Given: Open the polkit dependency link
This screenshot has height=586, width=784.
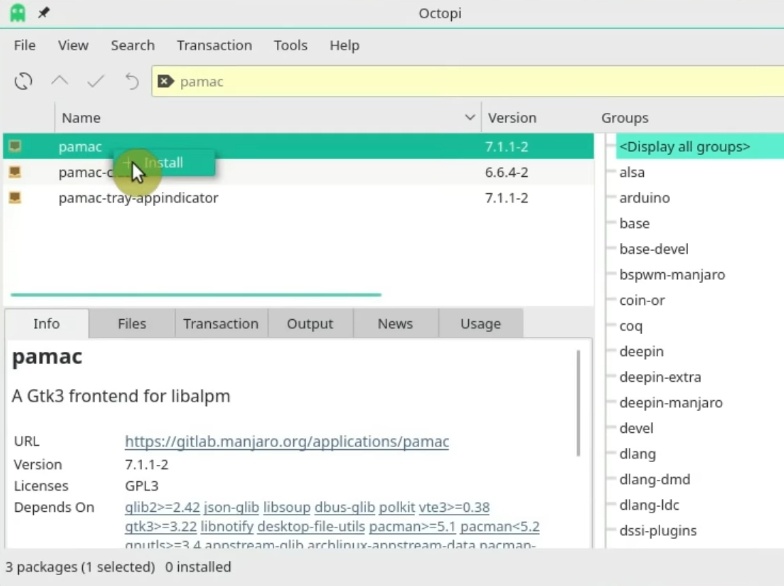Looking at the screenshot, I should coord(397,507).
